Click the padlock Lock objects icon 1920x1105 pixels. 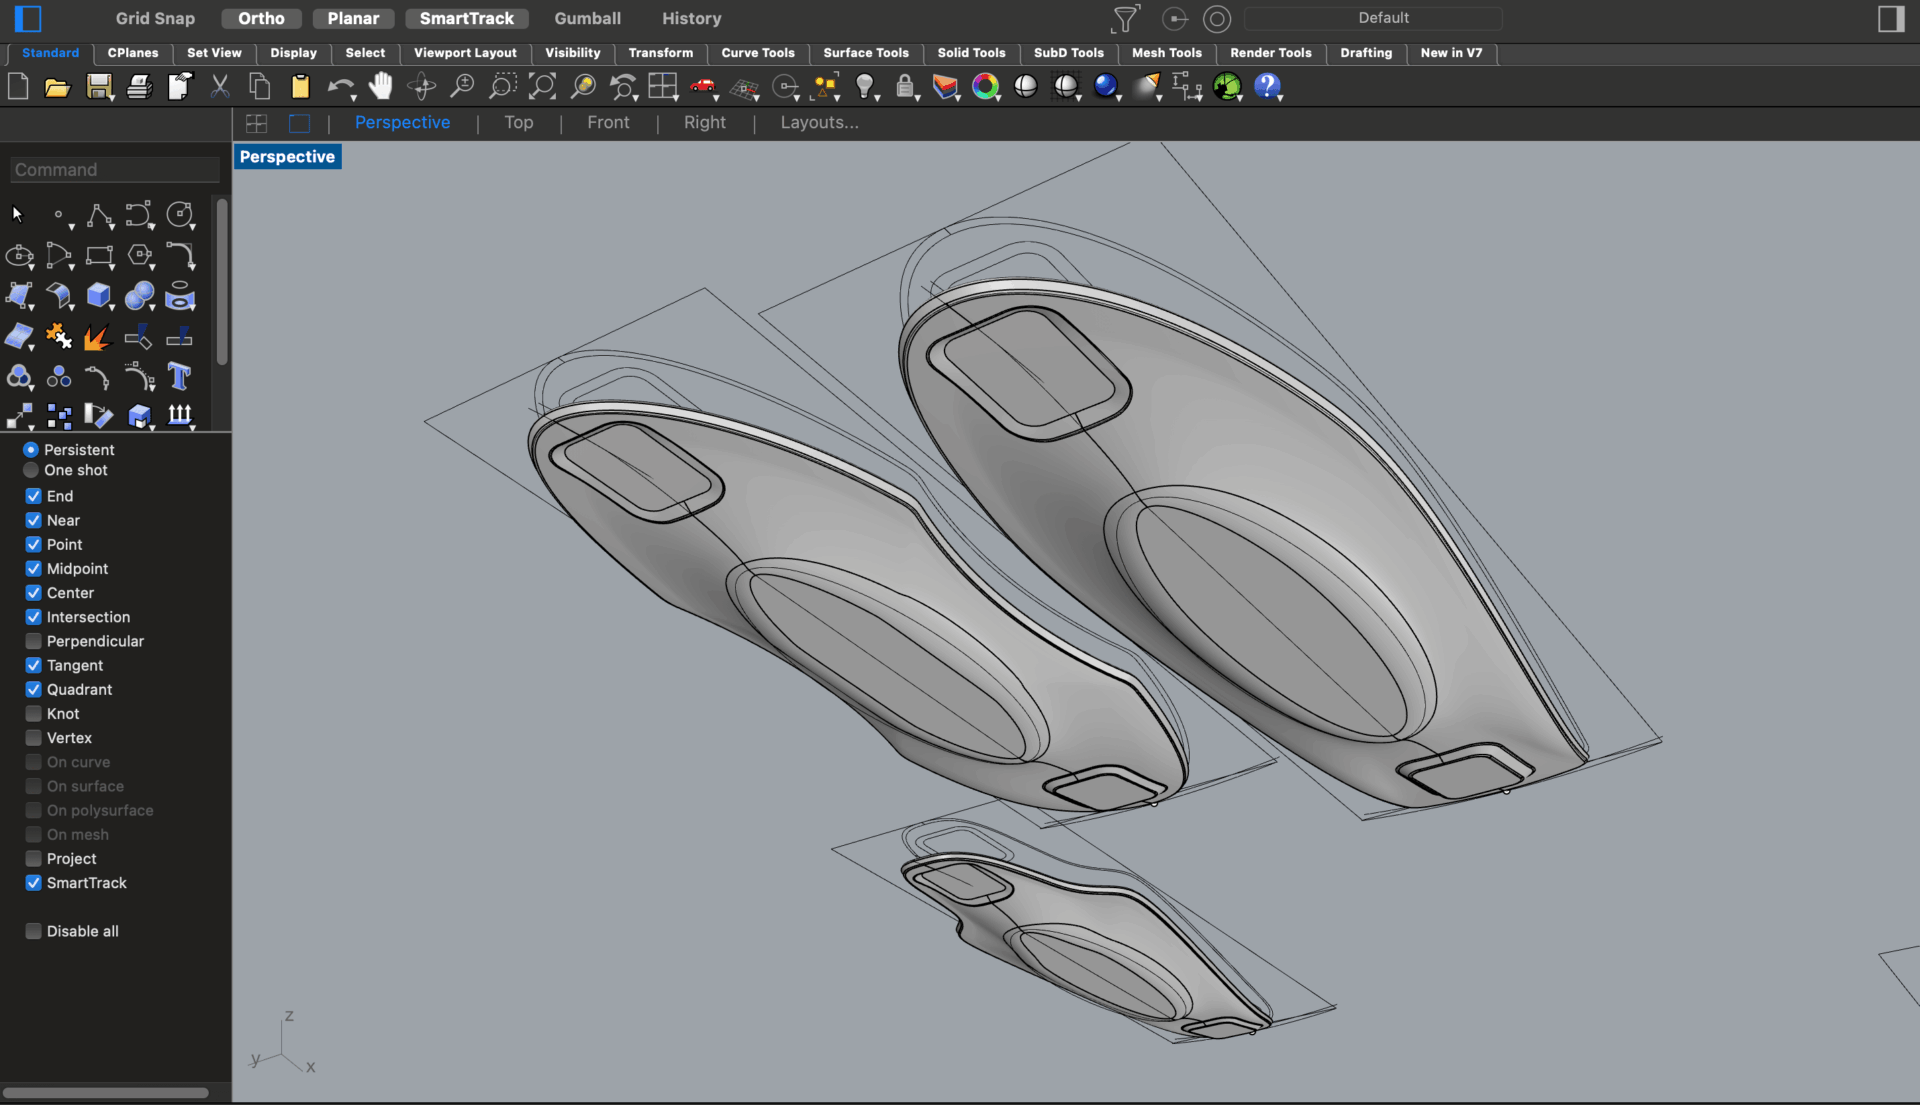tap(905, 87)
